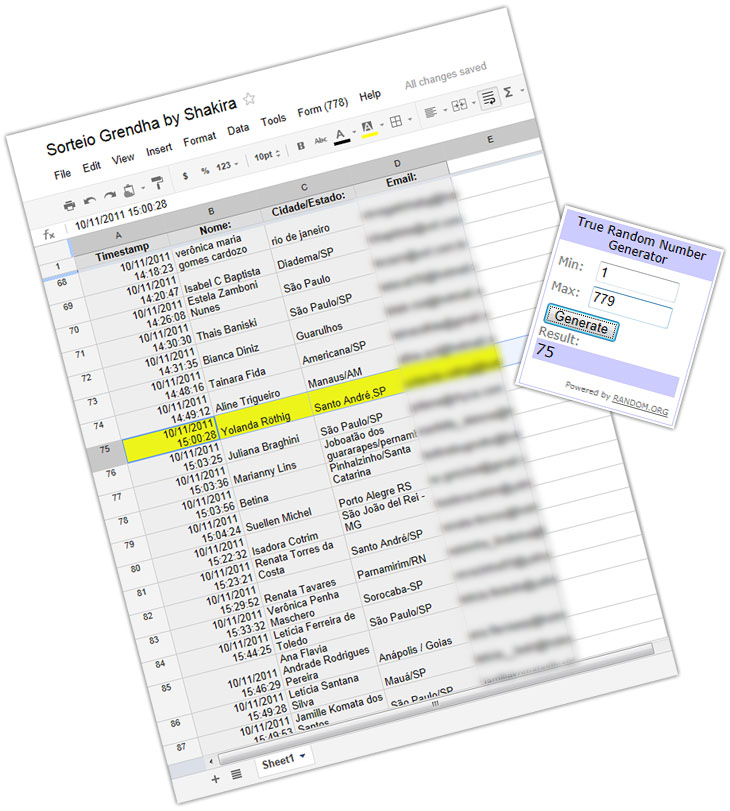Open the 10pt font size selector
Image resolution: width=730 pixels, height=811 pixels.
(x=267, y=155)
